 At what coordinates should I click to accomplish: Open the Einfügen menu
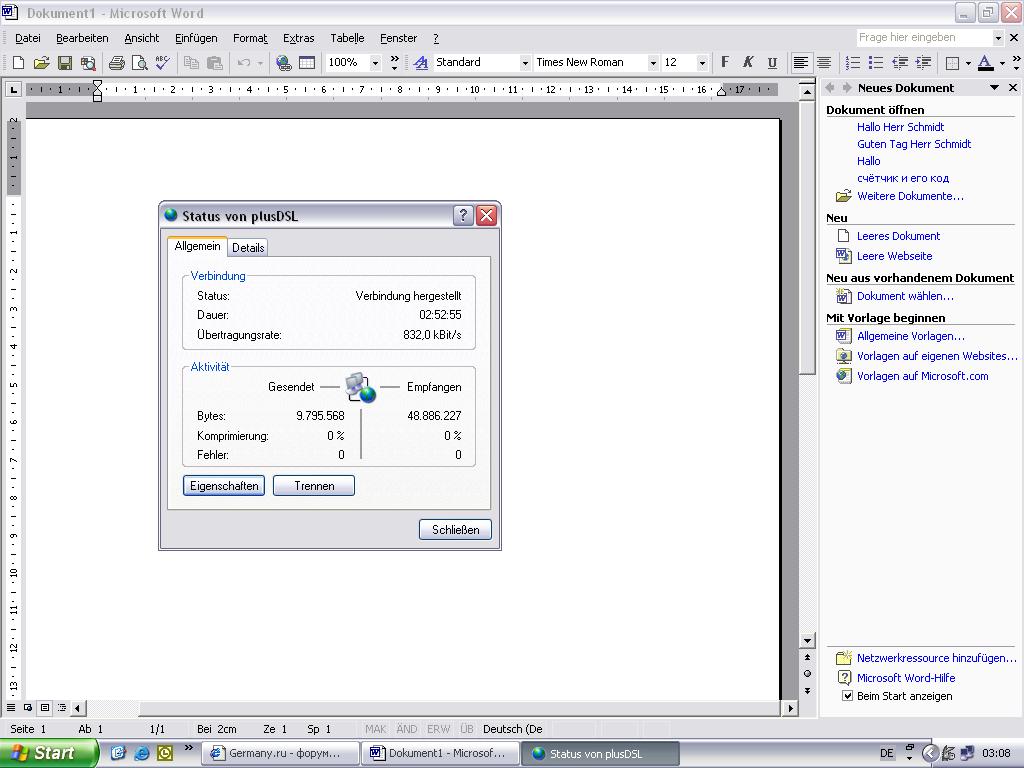196,38
